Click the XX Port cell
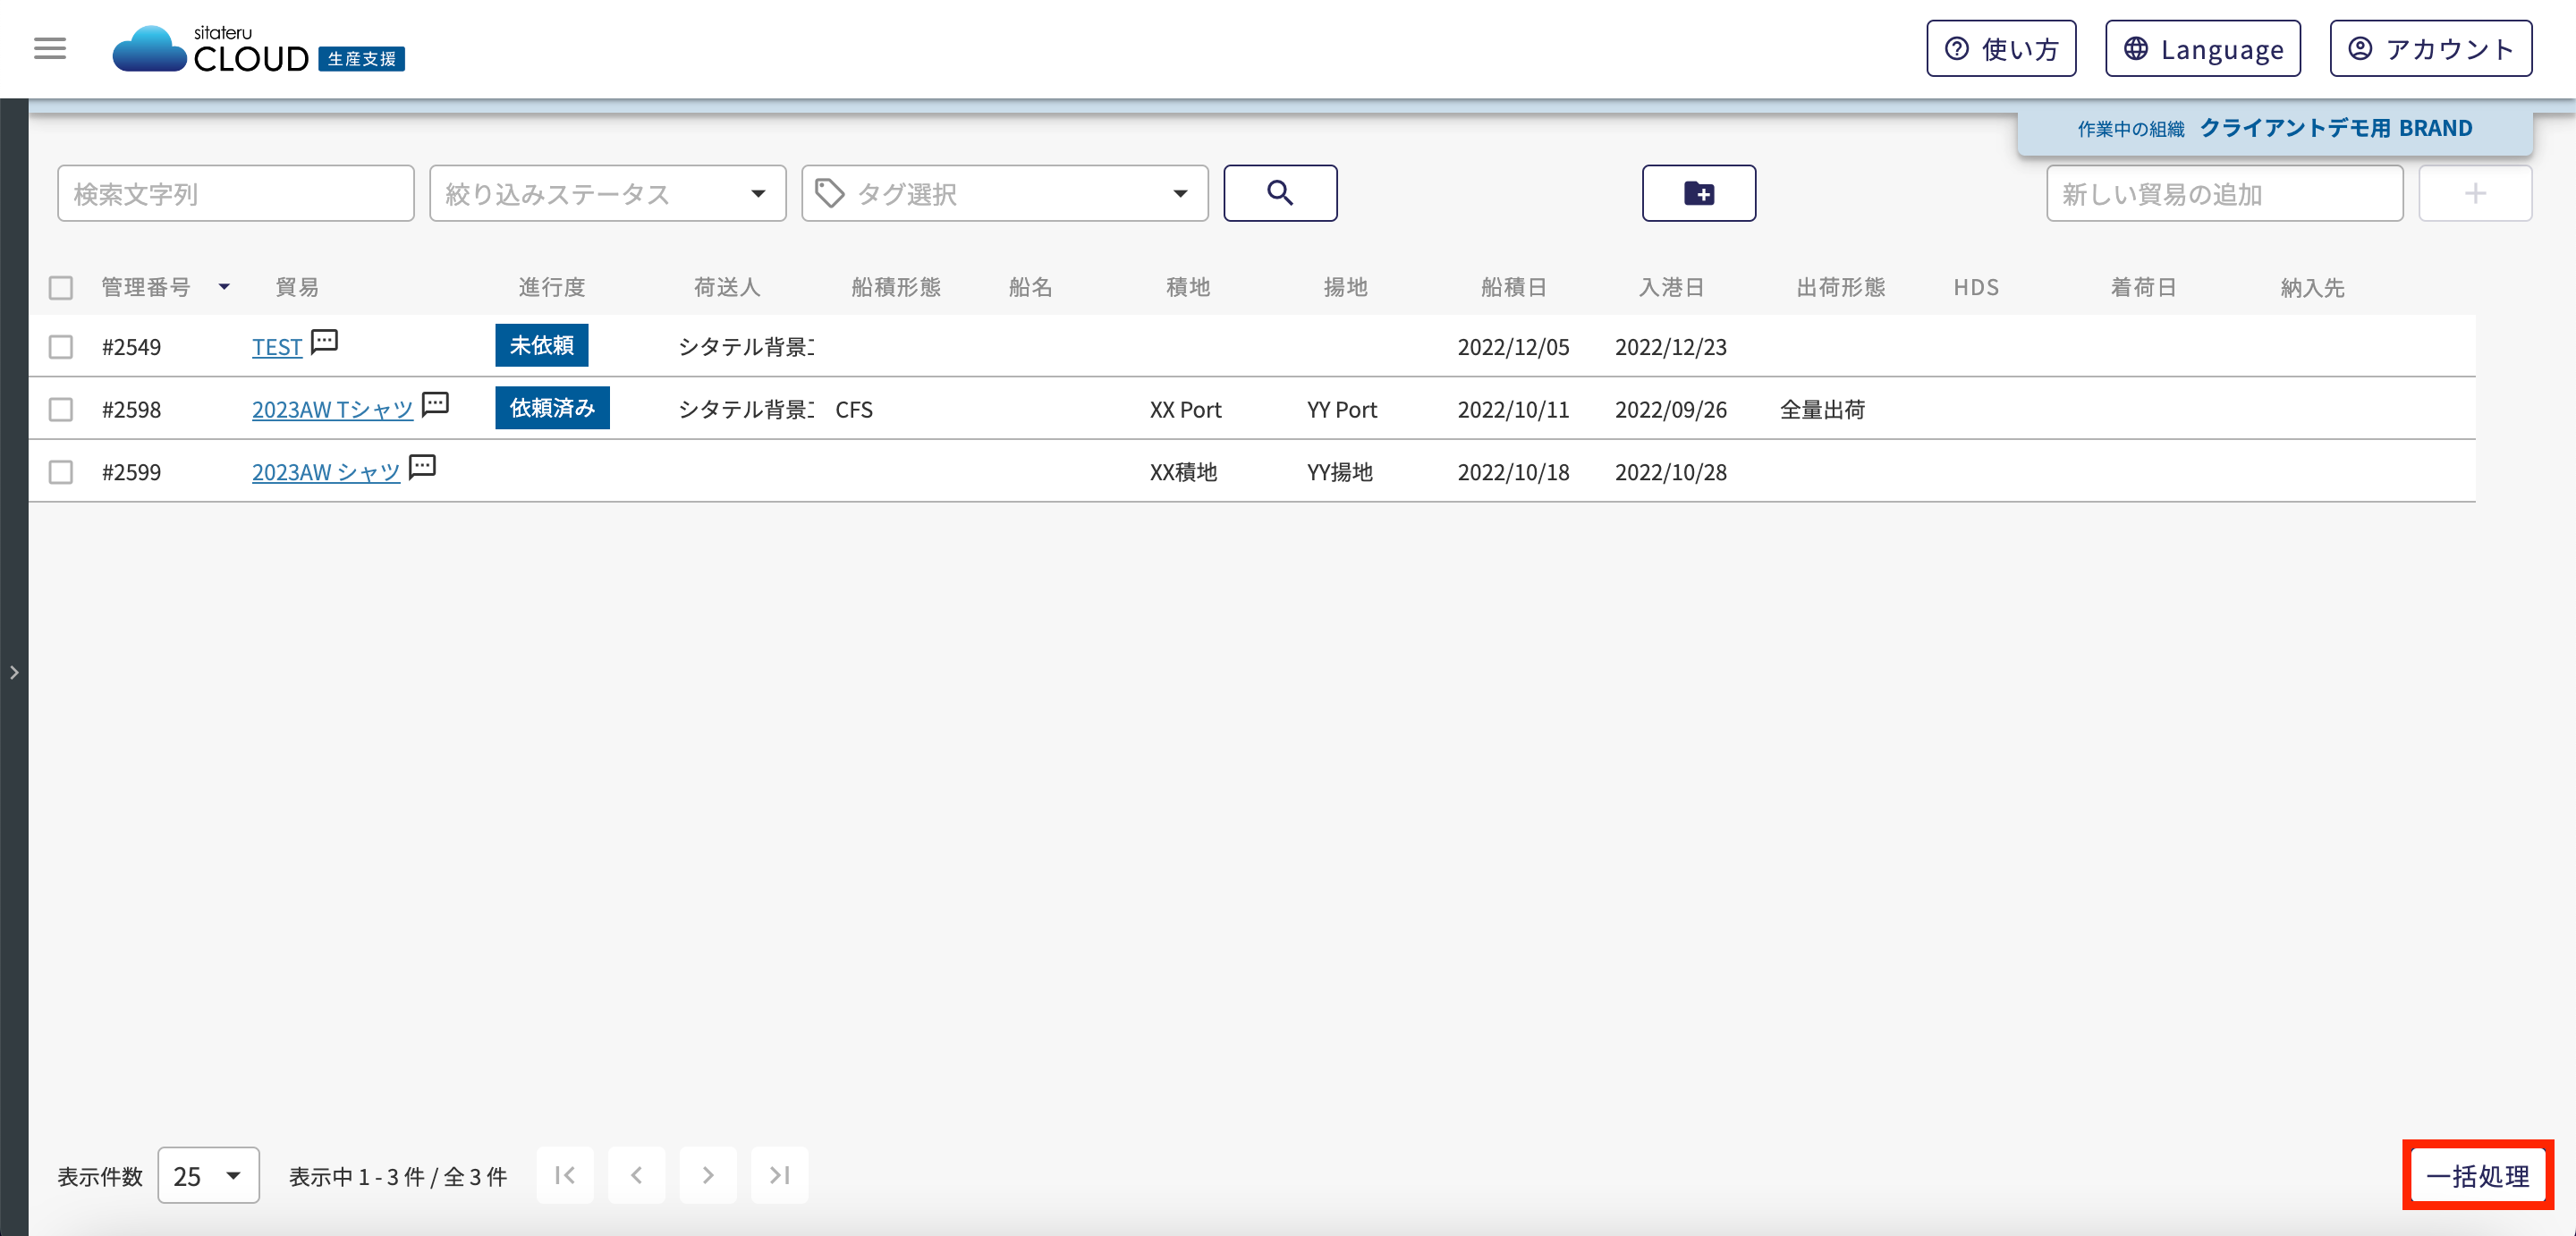Viewport: 2576px width, 1236px height. click(x=1186, y=410)
